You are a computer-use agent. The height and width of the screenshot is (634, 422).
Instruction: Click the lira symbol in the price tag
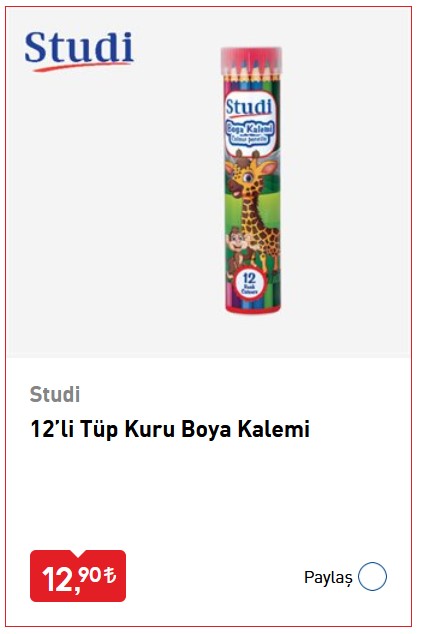tap(110, 574)
